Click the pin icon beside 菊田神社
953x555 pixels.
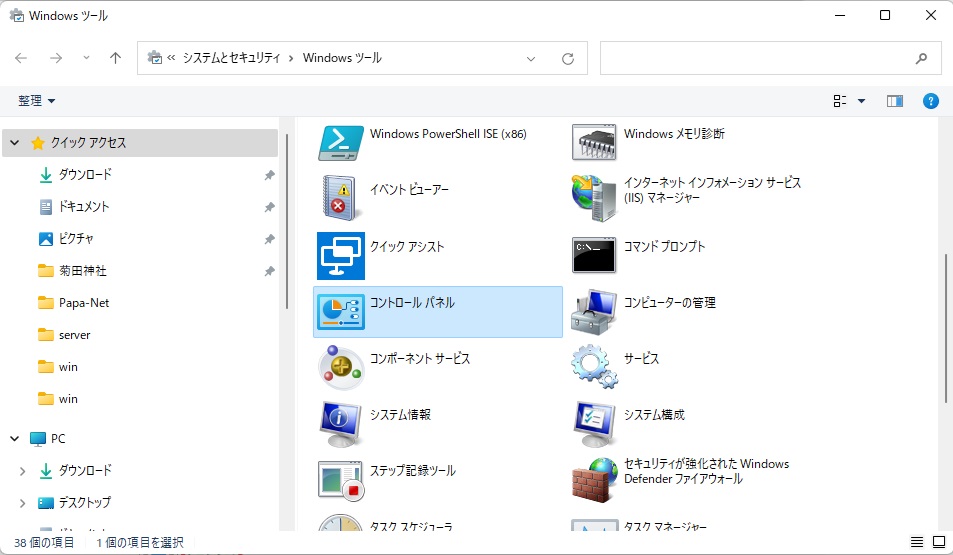(x=269, y=271)
